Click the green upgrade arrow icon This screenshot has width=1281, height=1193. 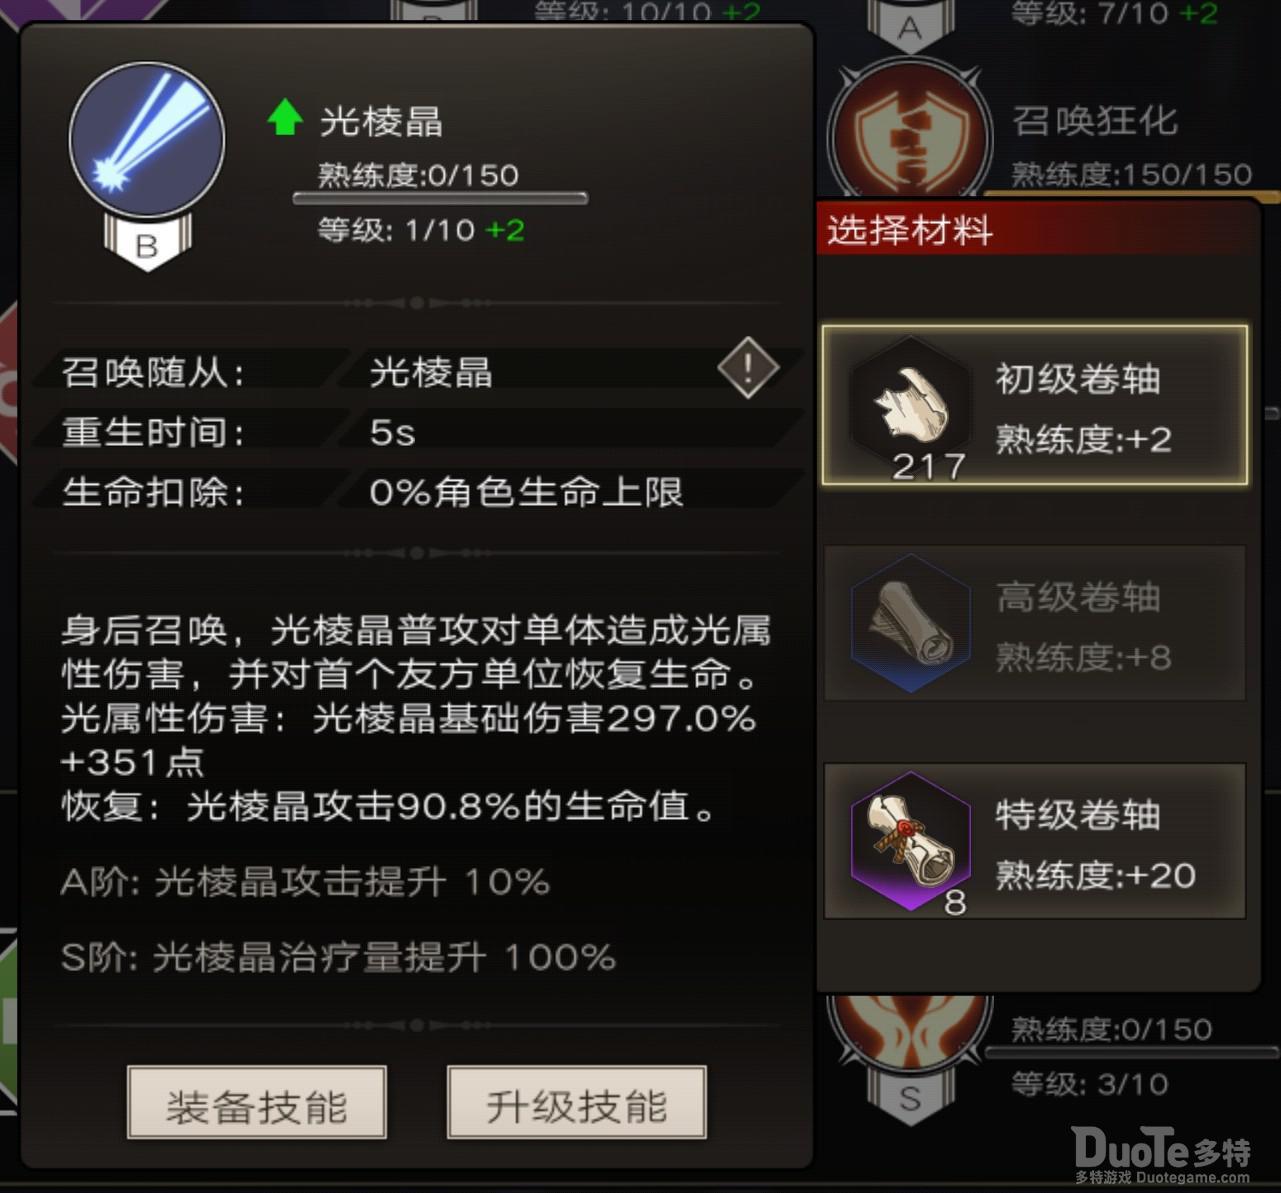[x=285, y=118]
